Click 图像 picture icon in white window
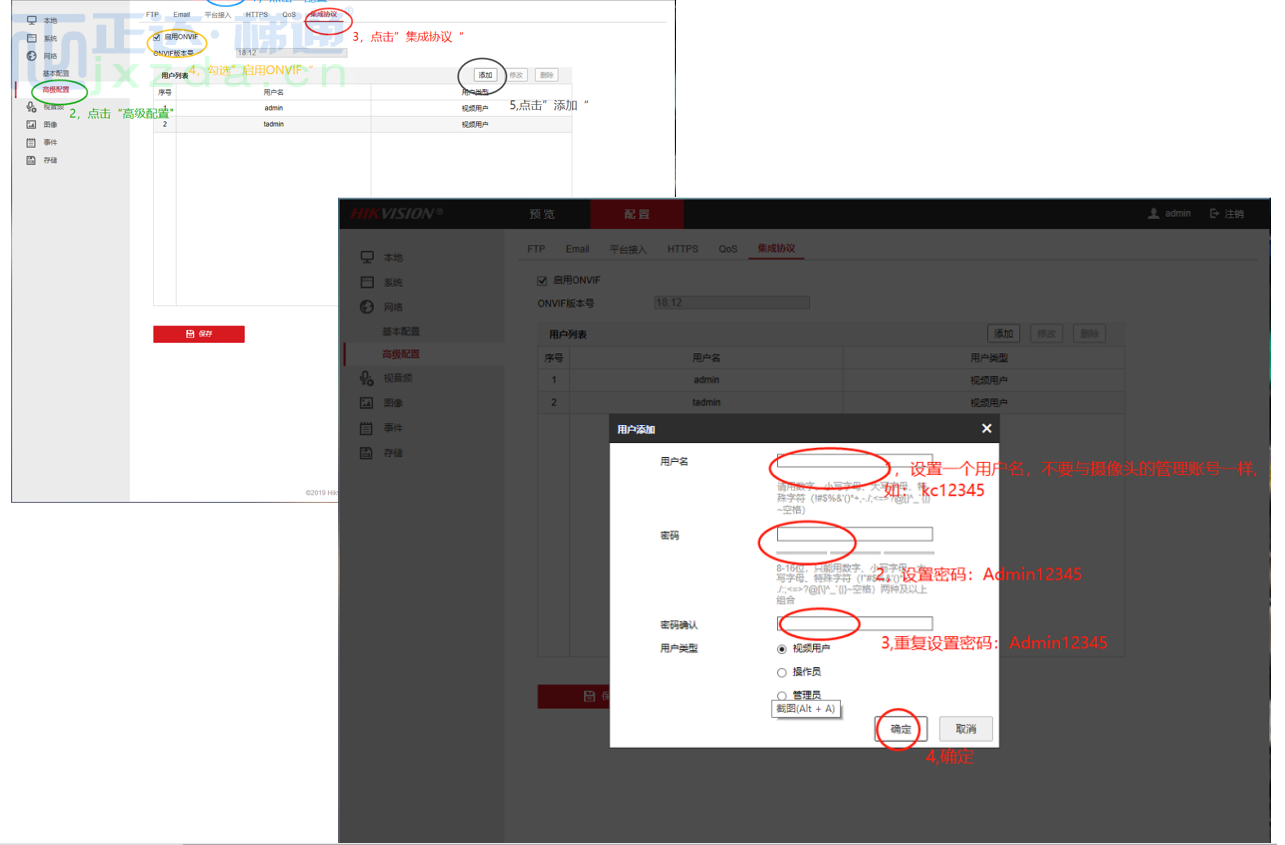Image resolution: width=1285 pixels, height=845 pixels. (31, 125)
